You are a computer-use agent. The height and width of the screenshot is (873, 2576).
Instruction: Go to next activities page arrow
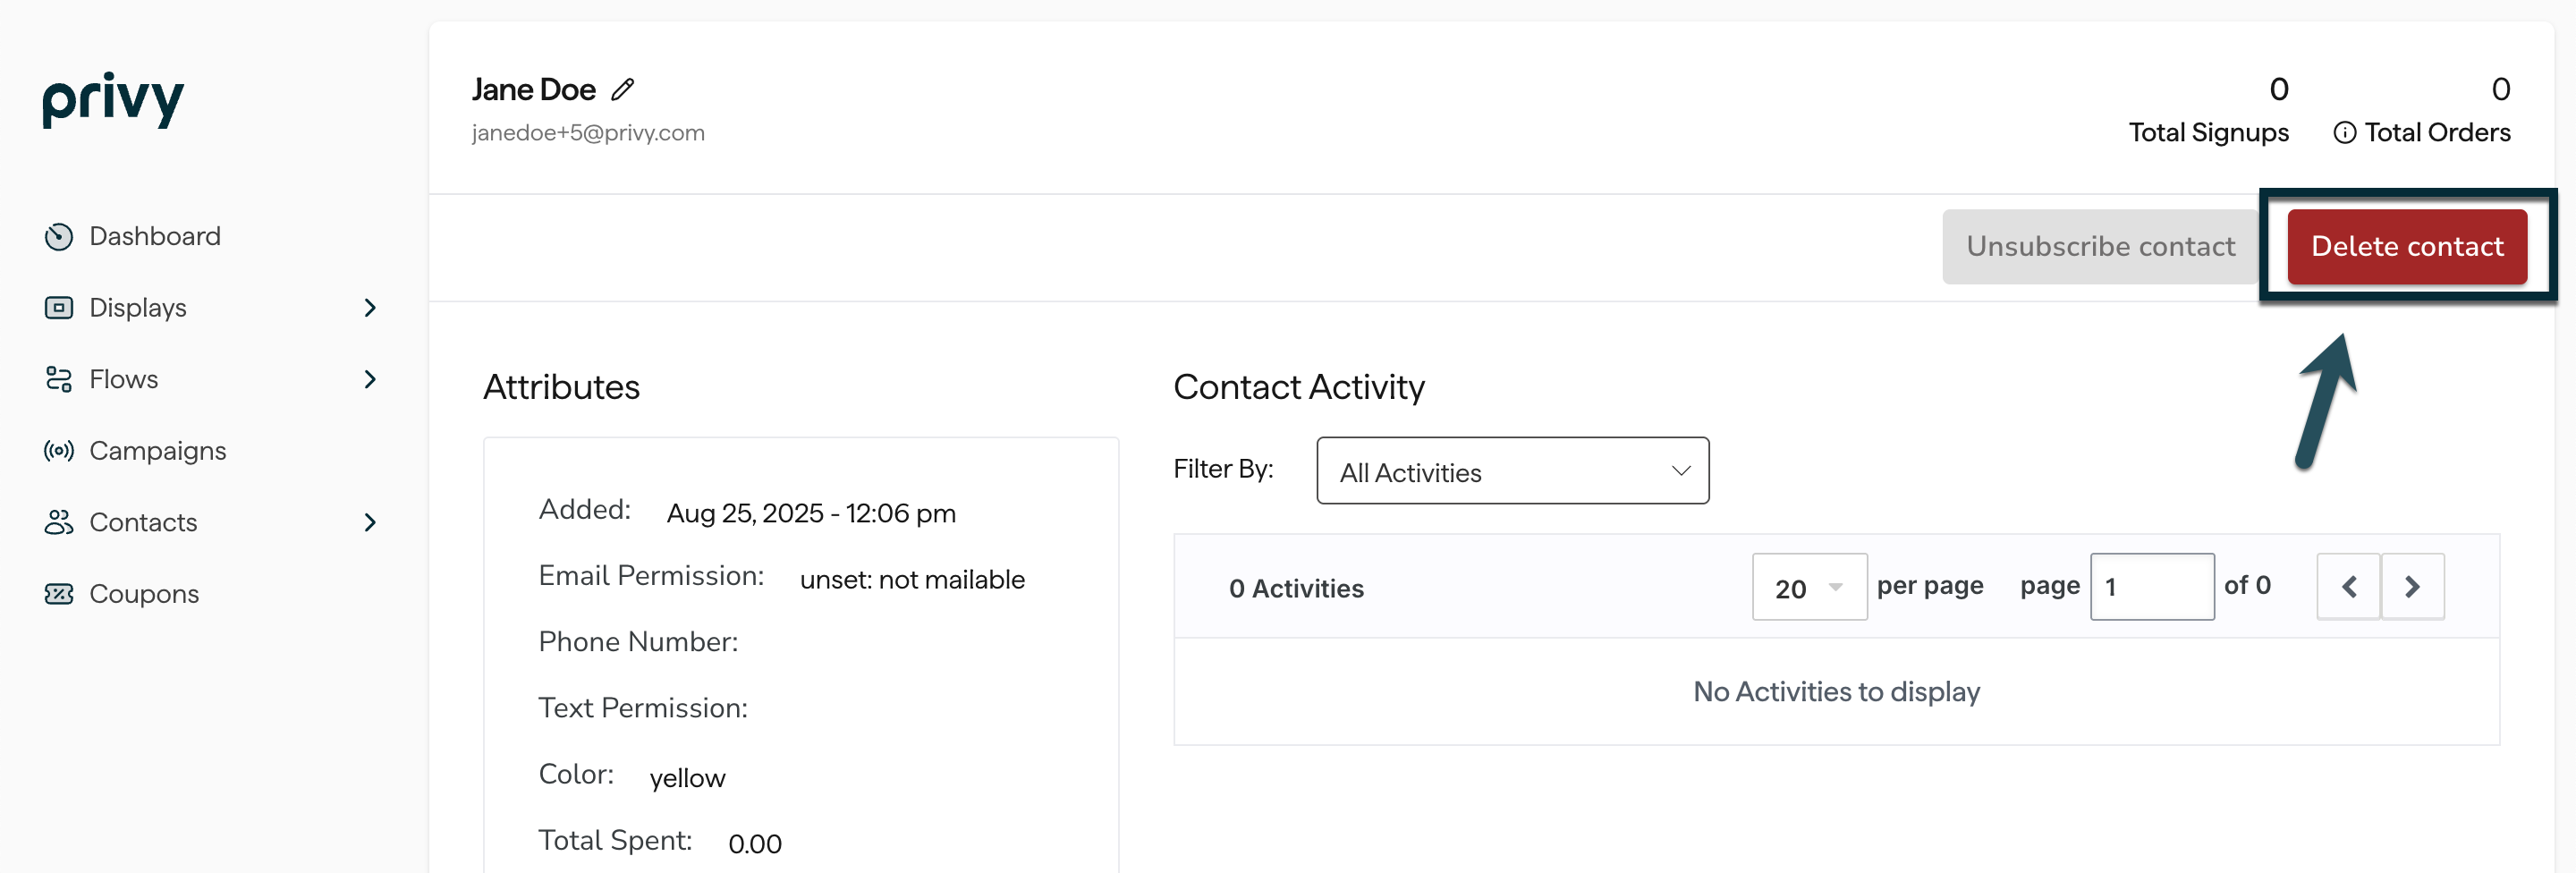coord(2412,587)
